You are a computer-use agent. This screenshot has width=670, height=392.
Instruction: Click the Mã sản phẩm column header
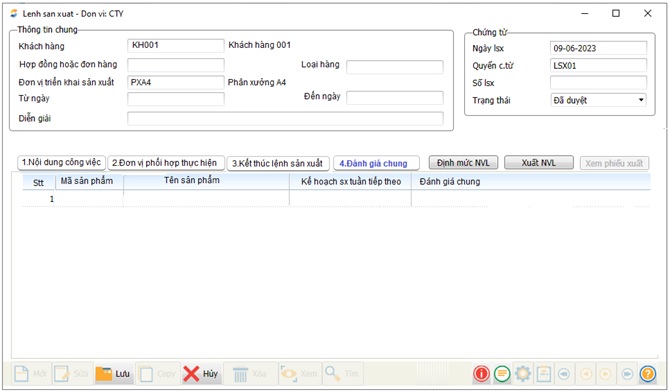coord(89,181)
